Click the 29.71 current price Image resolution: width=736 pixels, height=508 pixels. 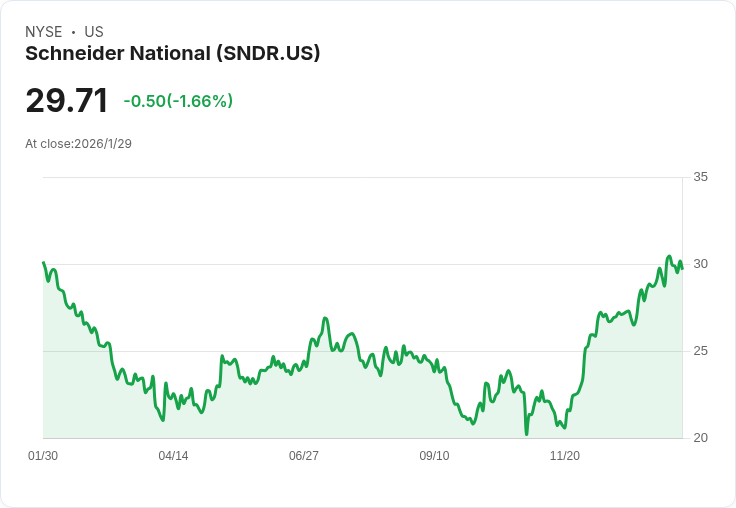click(x=67, y=100)
